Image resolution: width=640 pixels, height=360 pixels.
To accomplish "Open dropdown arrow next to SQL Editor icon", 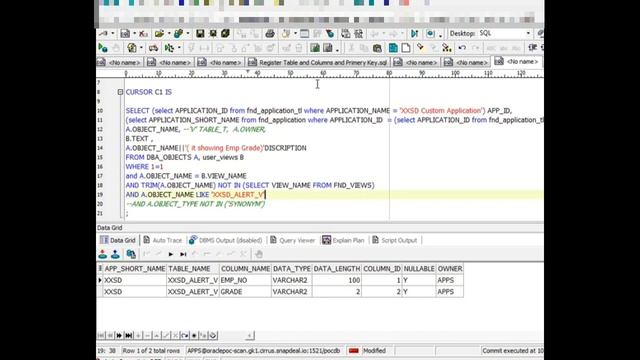I will (134, 34).
